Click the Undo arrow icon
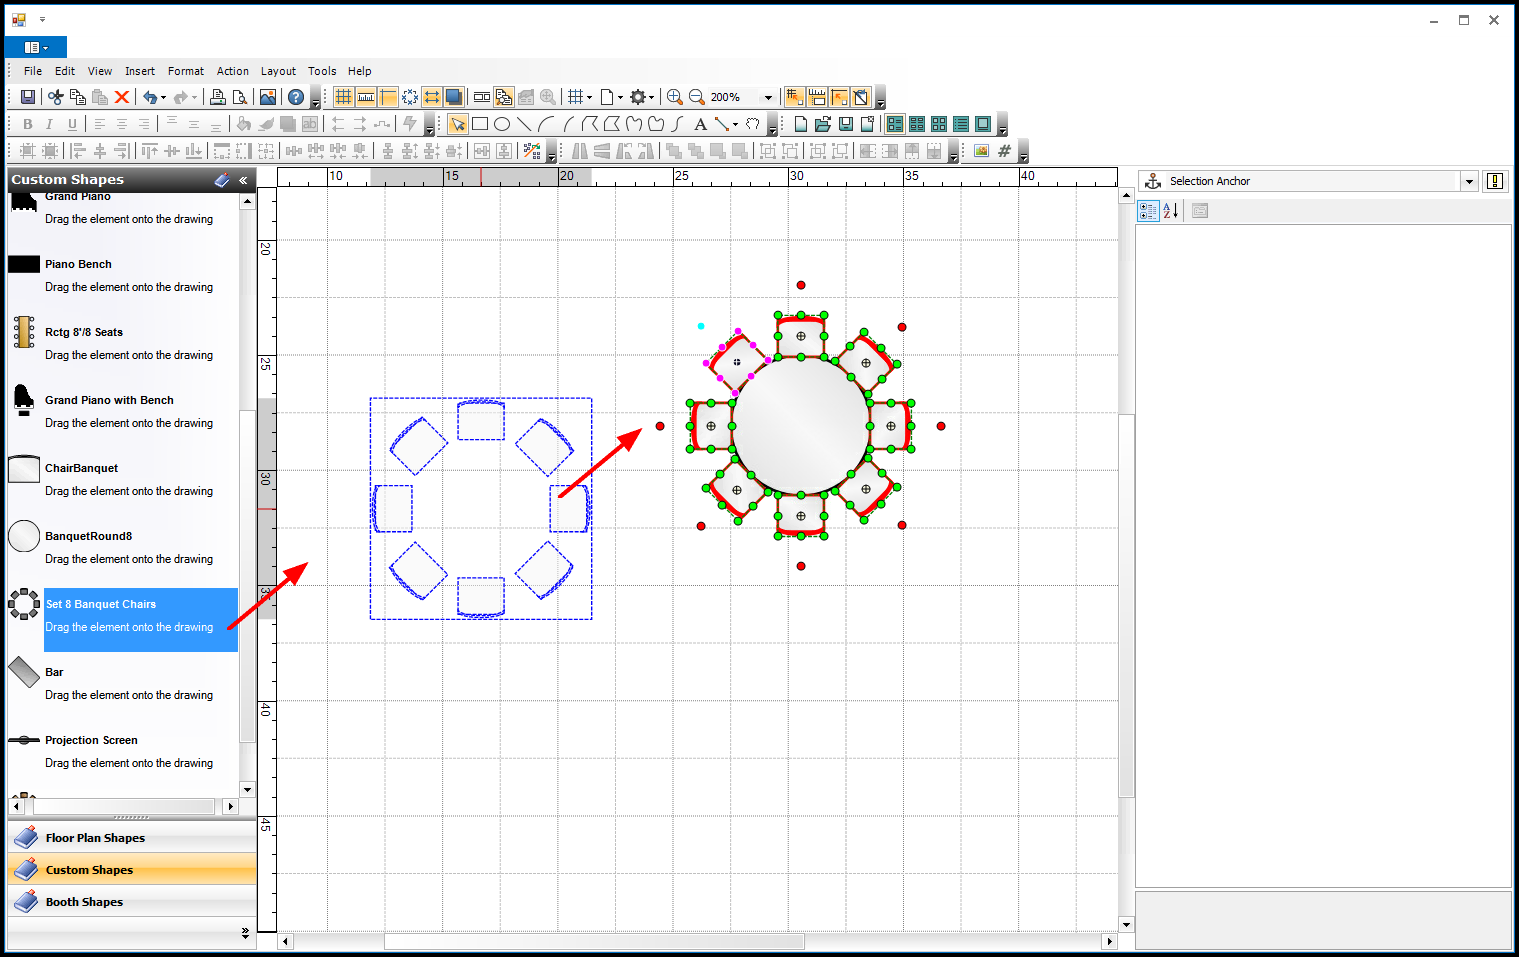 149,97
